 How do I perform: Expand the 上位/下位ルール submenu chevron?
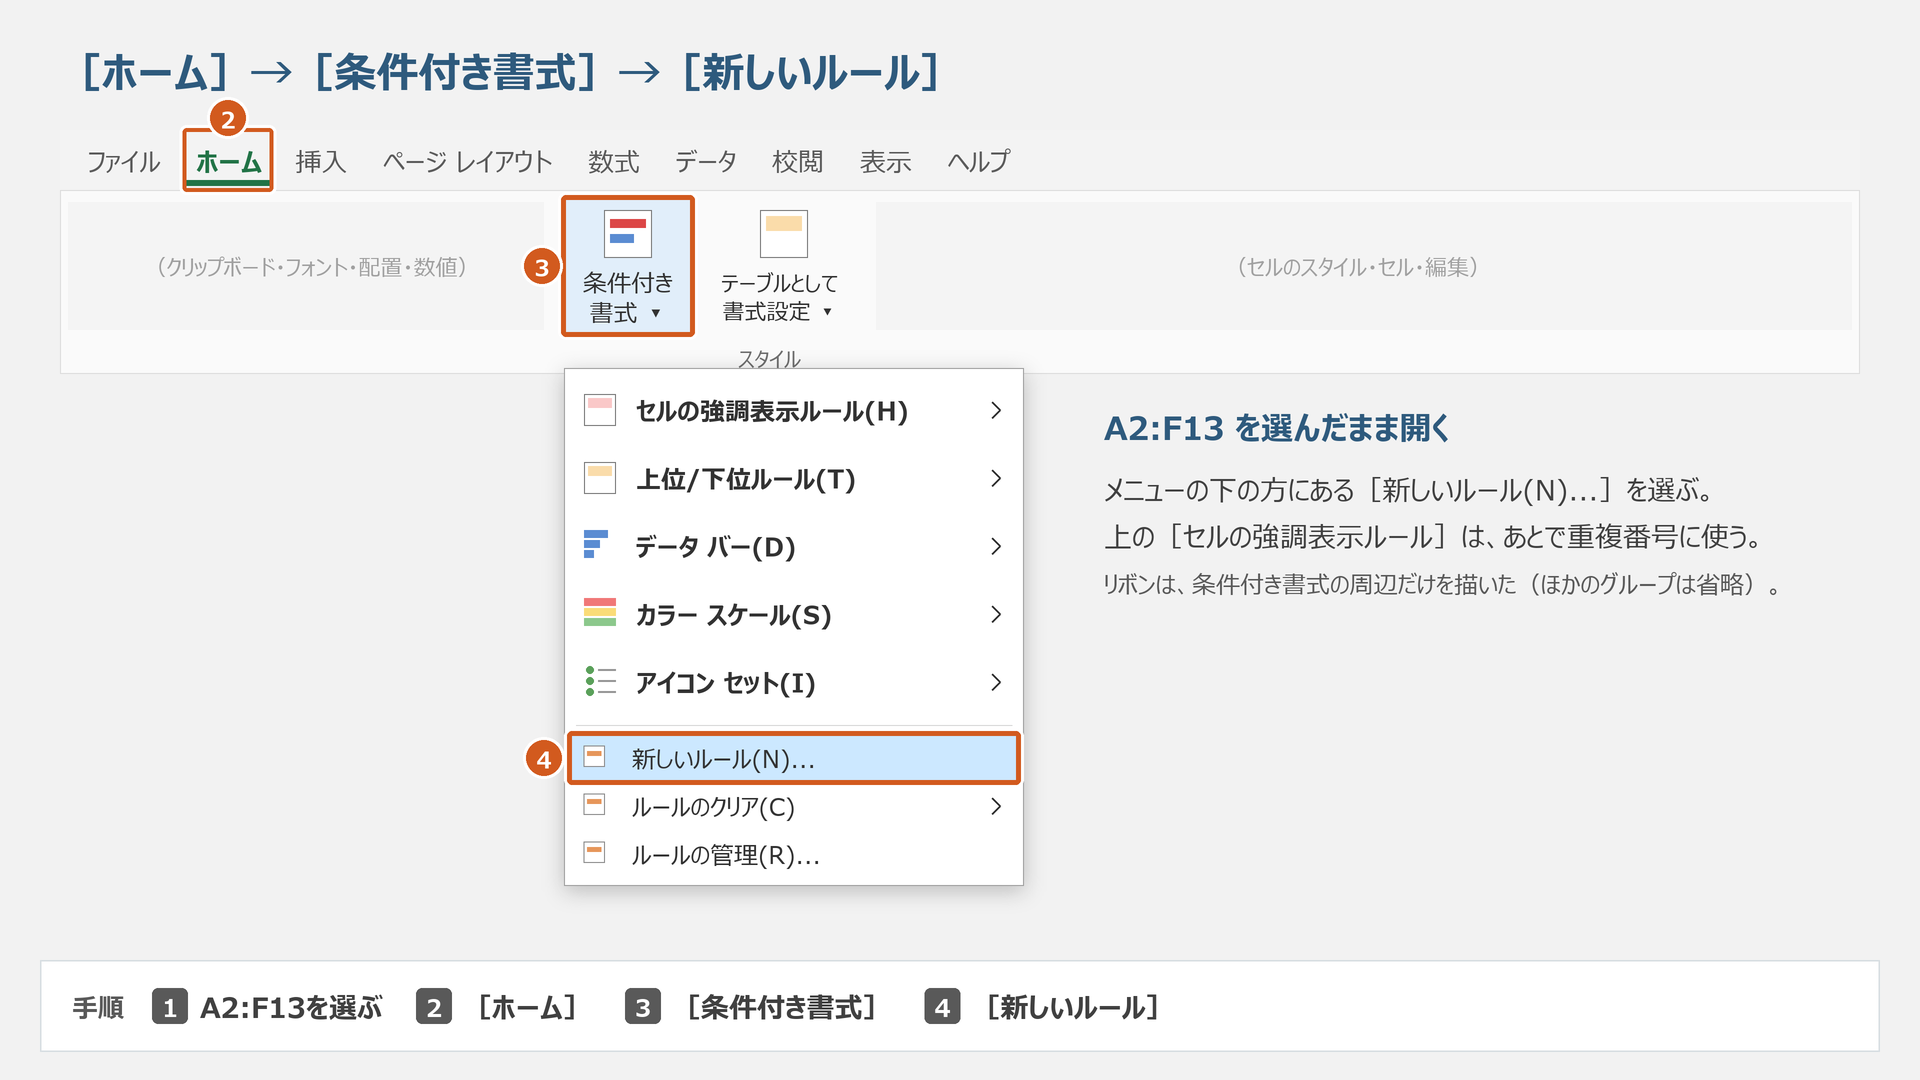[995, 479]
